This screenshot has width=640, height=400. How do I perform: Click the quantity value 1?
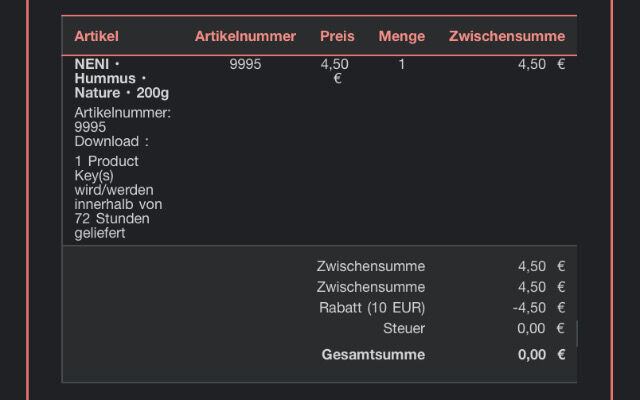(x=402, y=64)
